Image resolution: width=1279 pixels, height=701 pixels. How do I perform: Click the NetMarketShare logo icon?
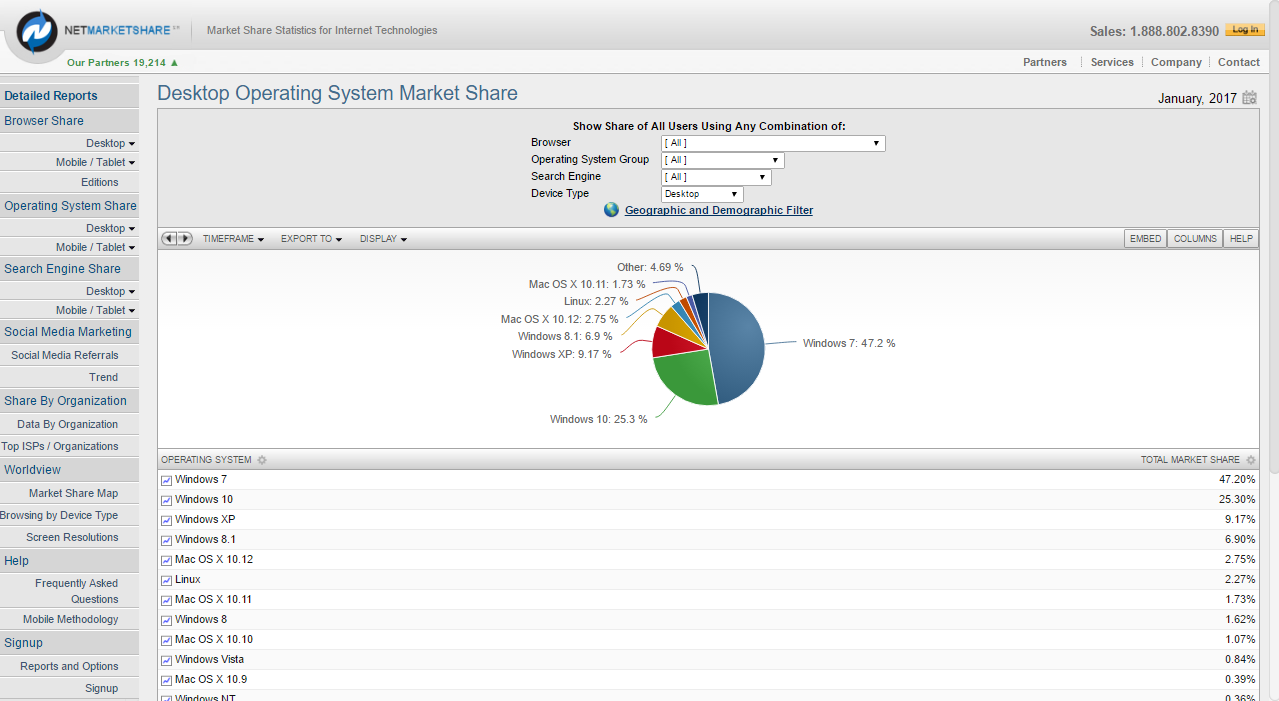click(x=37, y=31)
